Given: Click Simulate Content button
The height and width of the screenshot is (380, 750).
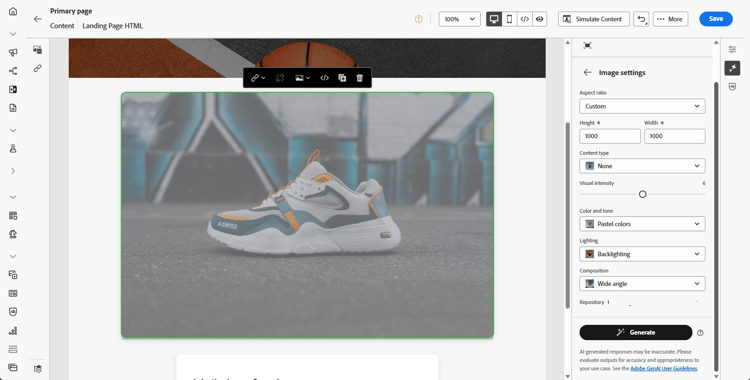Looking at the screenshot, I should (x=594, y=19).
